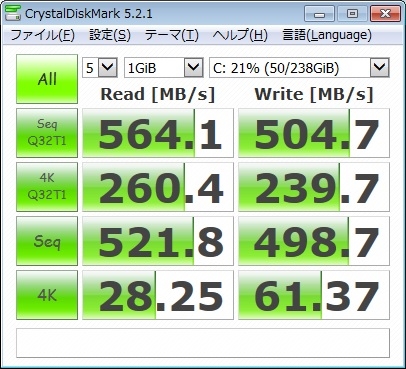This screenshot has width=406, height=369.
Task: Click the Seq Q32T1 read result 564.1
Action: tap(158, 133)
